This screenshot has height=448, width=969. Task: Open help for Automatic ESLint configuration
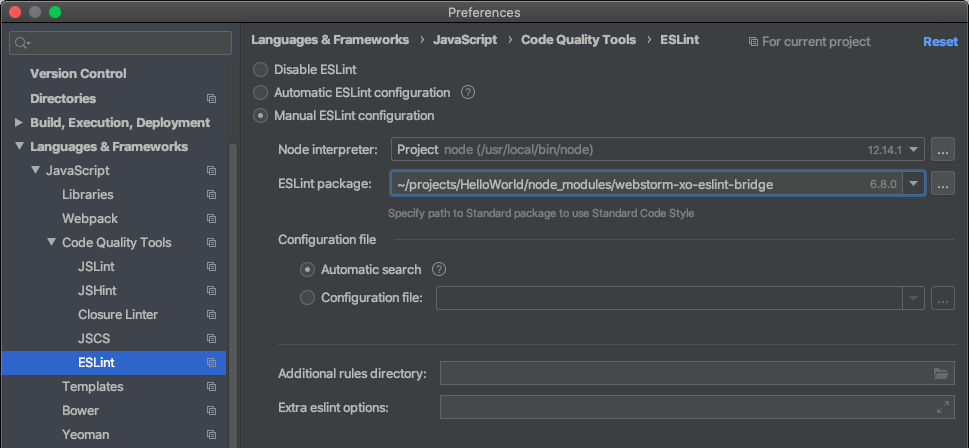(468, 93)
